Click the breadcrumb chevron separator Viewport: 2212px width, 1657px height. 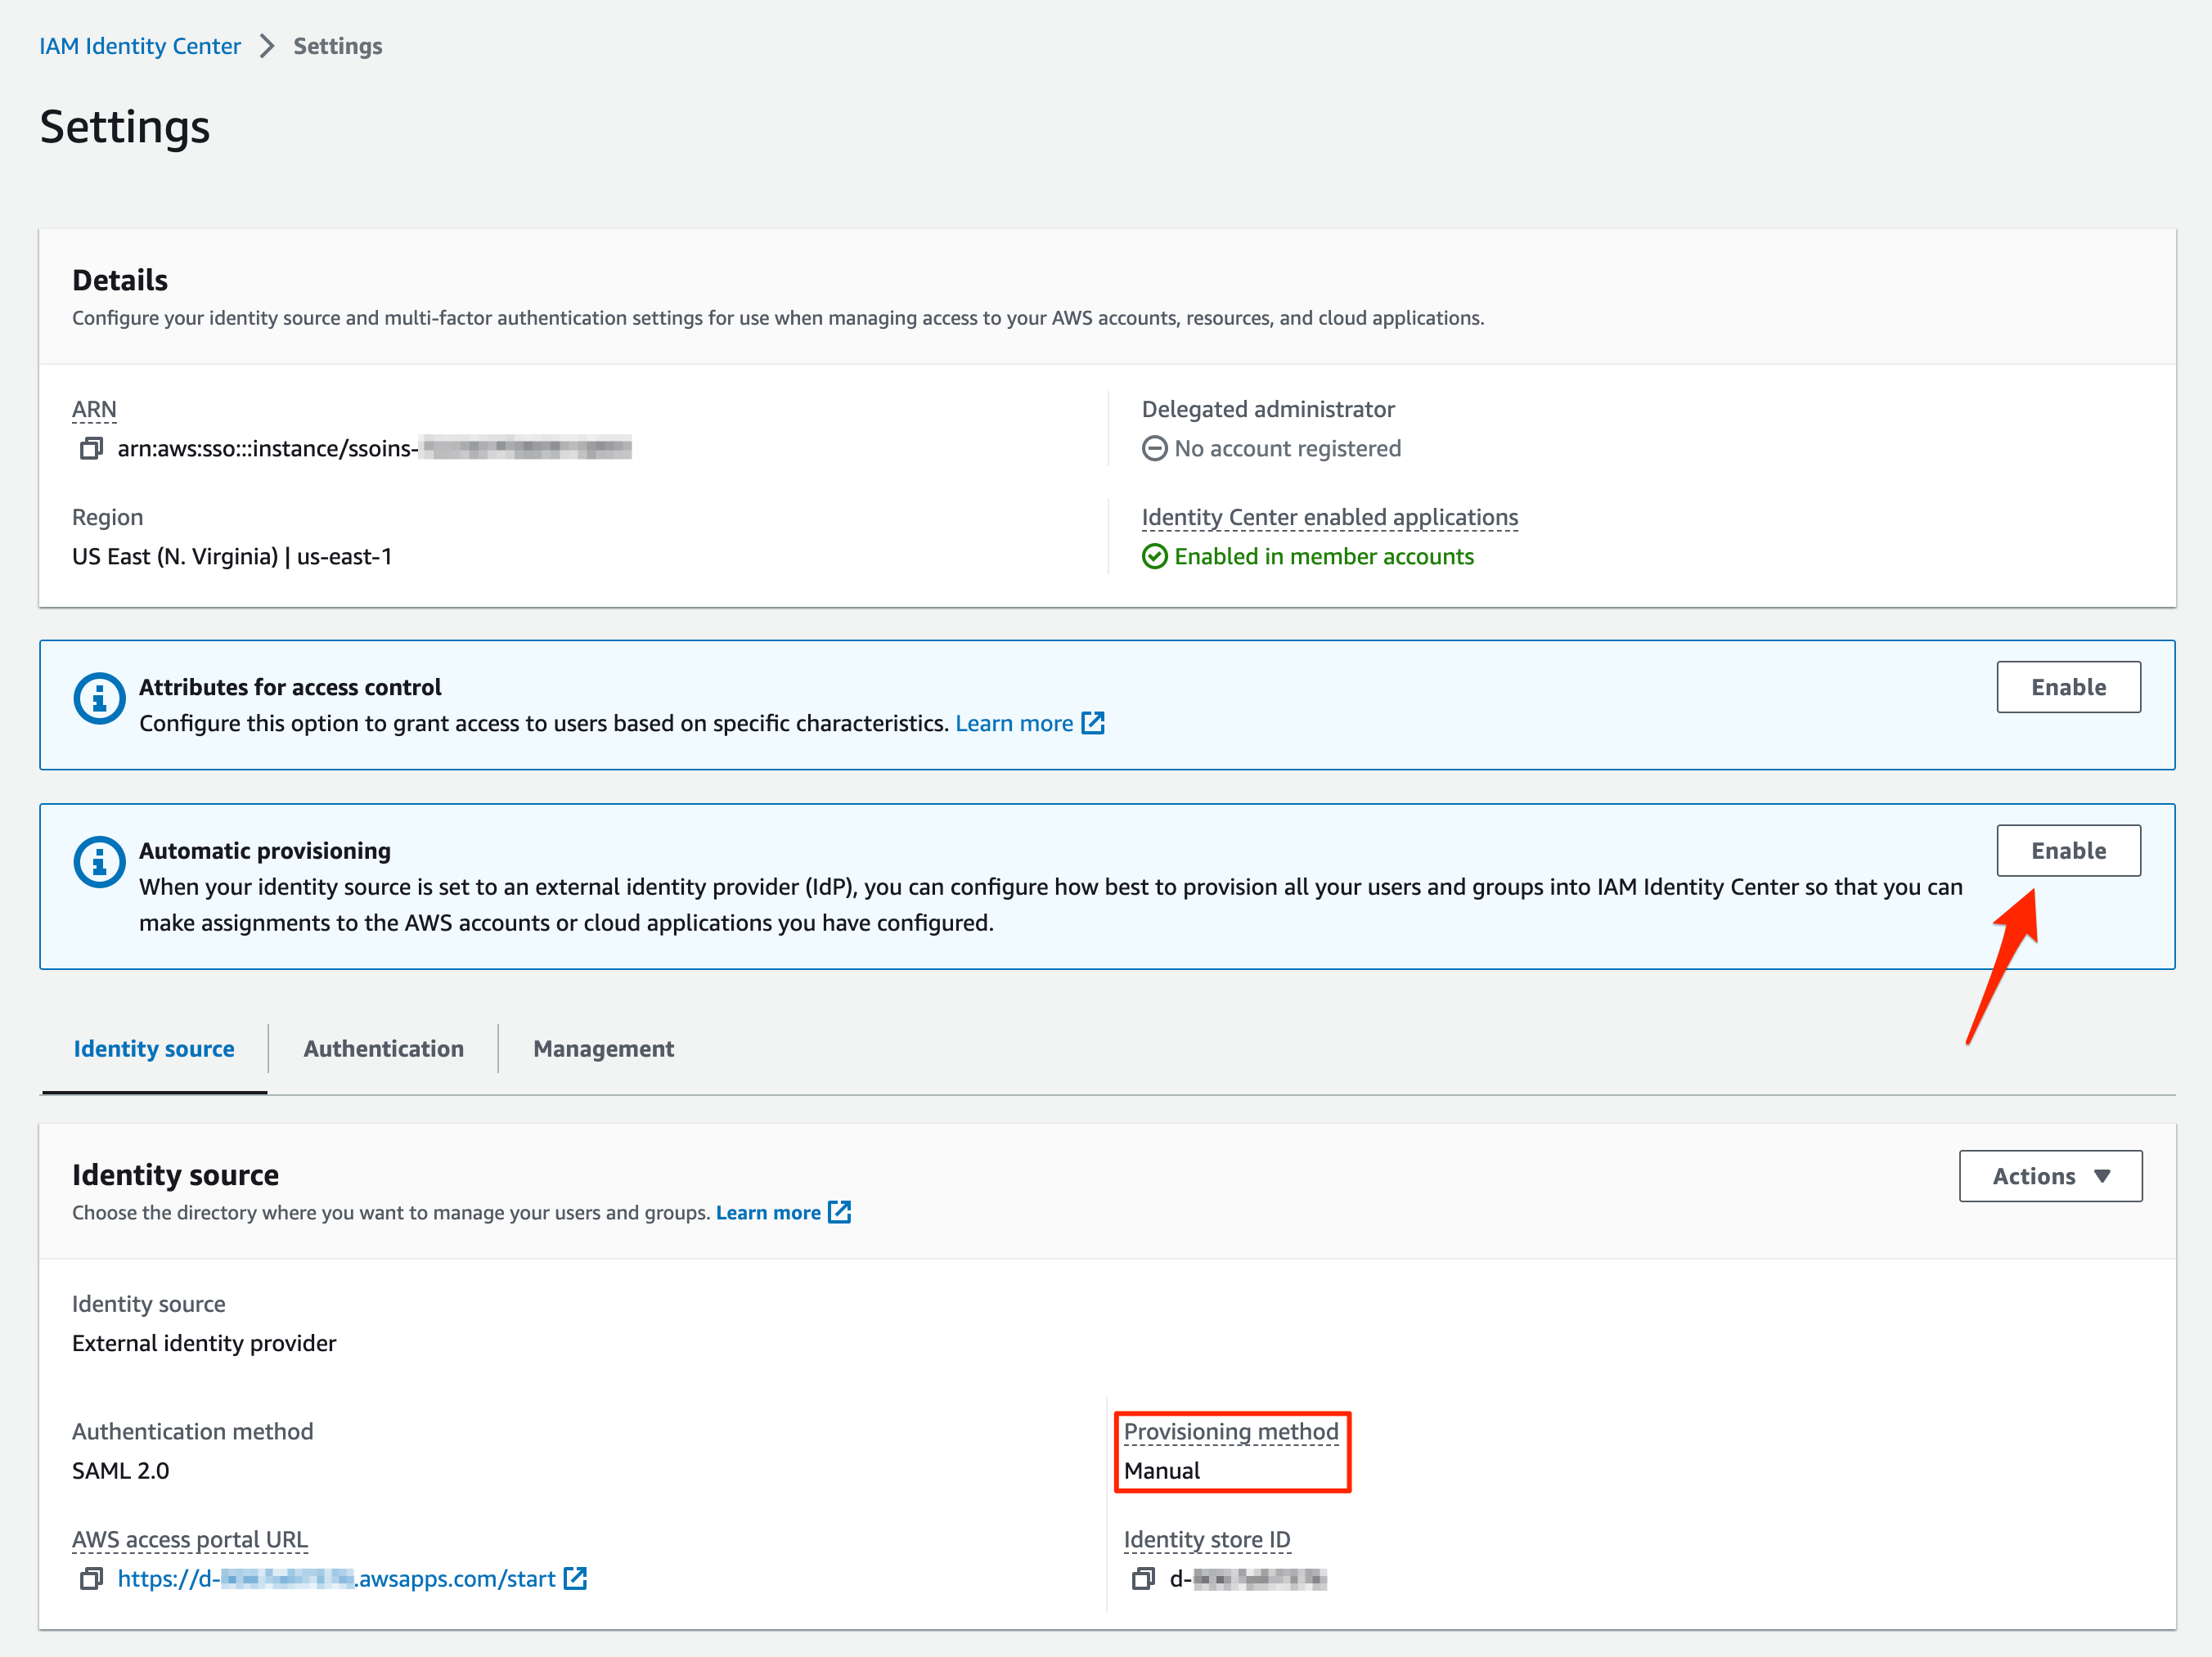click(x=266, y=46)
